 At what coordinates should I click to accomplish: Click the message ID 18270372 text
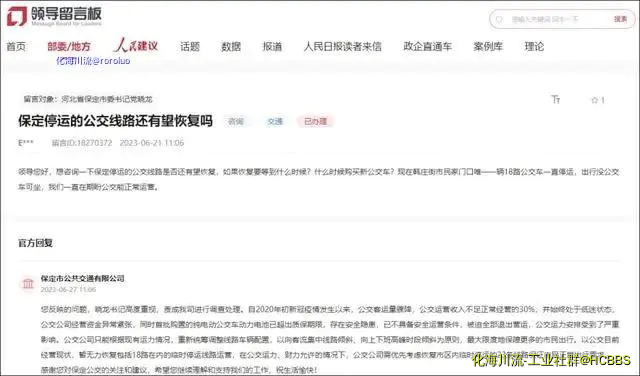tap(82, 143)
